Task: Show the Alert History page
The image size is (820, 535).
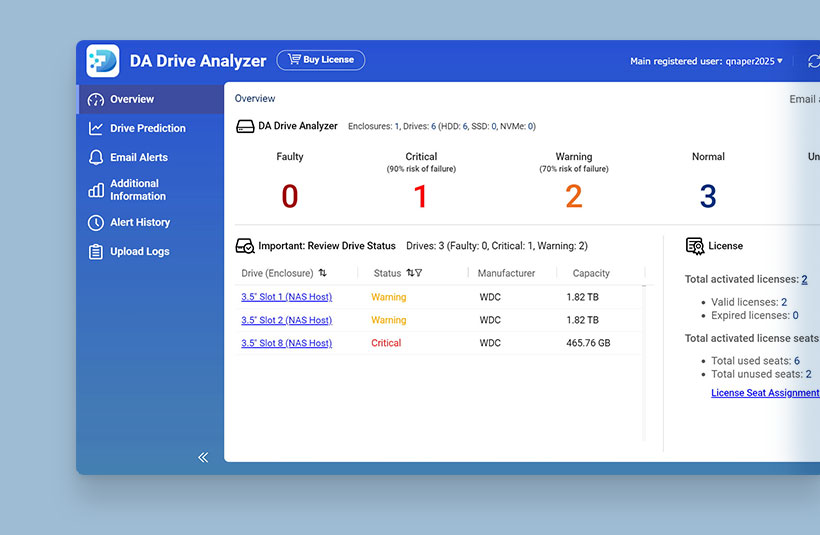Action: 140,222
